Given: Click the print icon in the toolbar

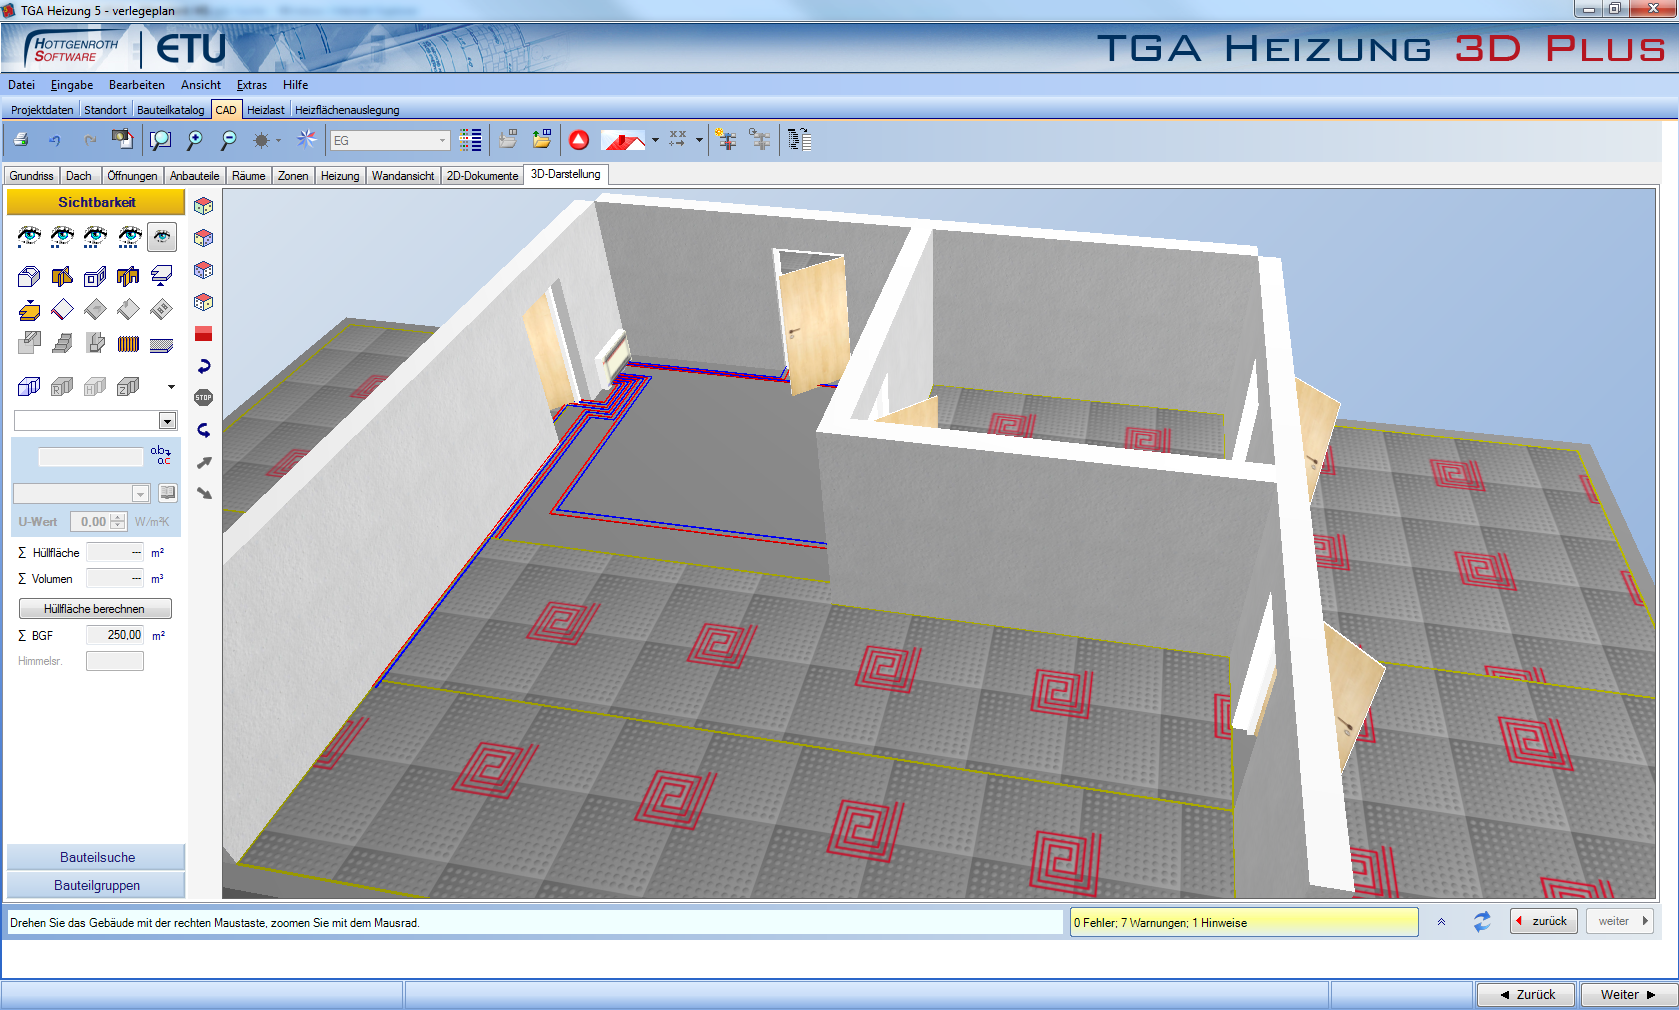Looking at the screenshot, I should coord(21,140).
